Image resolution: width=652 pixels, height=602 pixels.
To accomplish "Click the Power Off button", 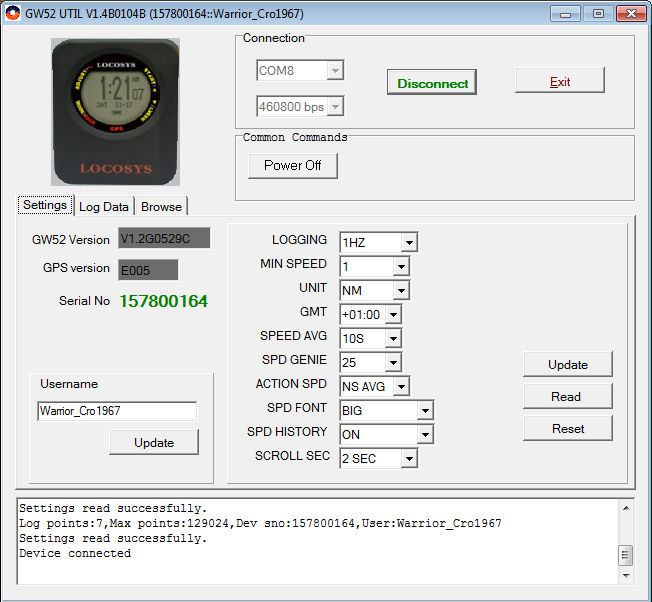I will click(292, 165).
